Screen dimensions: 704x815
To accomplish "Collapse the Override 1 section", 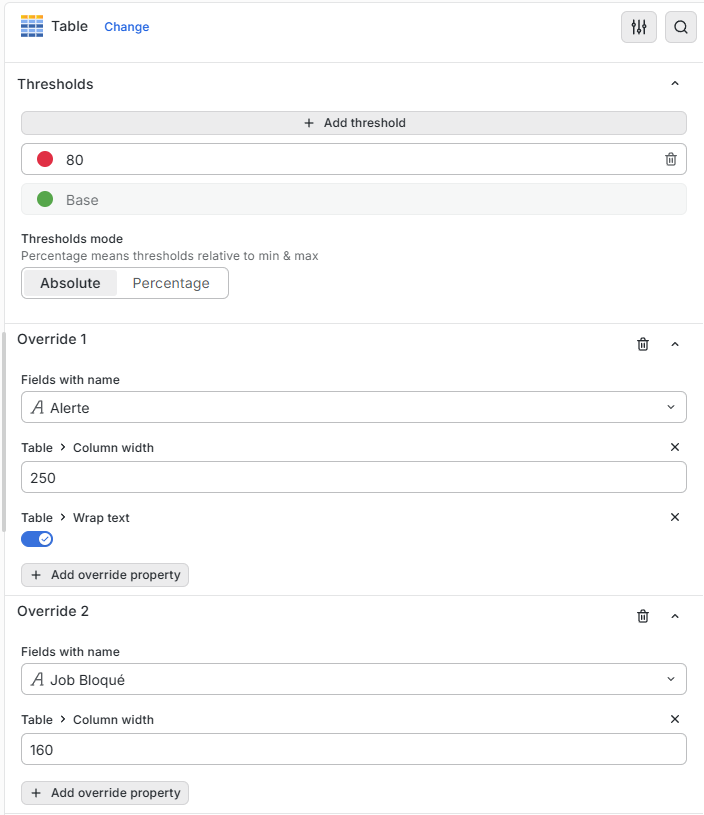I will pyautogui.click(x=675, y=344).
